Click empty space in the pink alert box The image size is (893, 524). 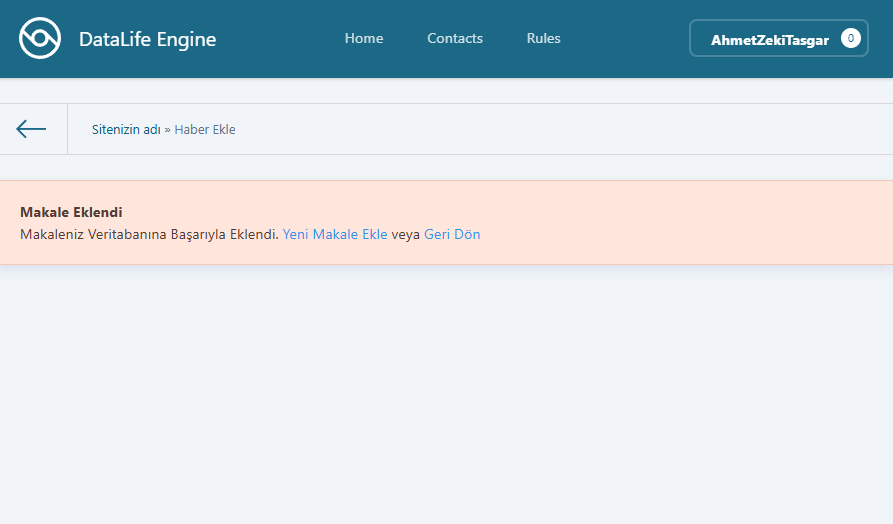(680, 222)
